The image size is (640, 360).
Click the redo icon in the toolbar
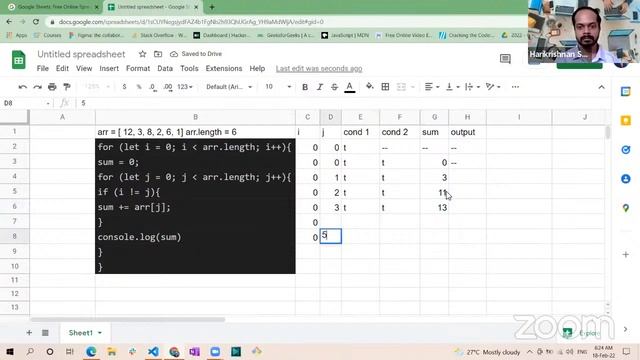pos(38,87)
